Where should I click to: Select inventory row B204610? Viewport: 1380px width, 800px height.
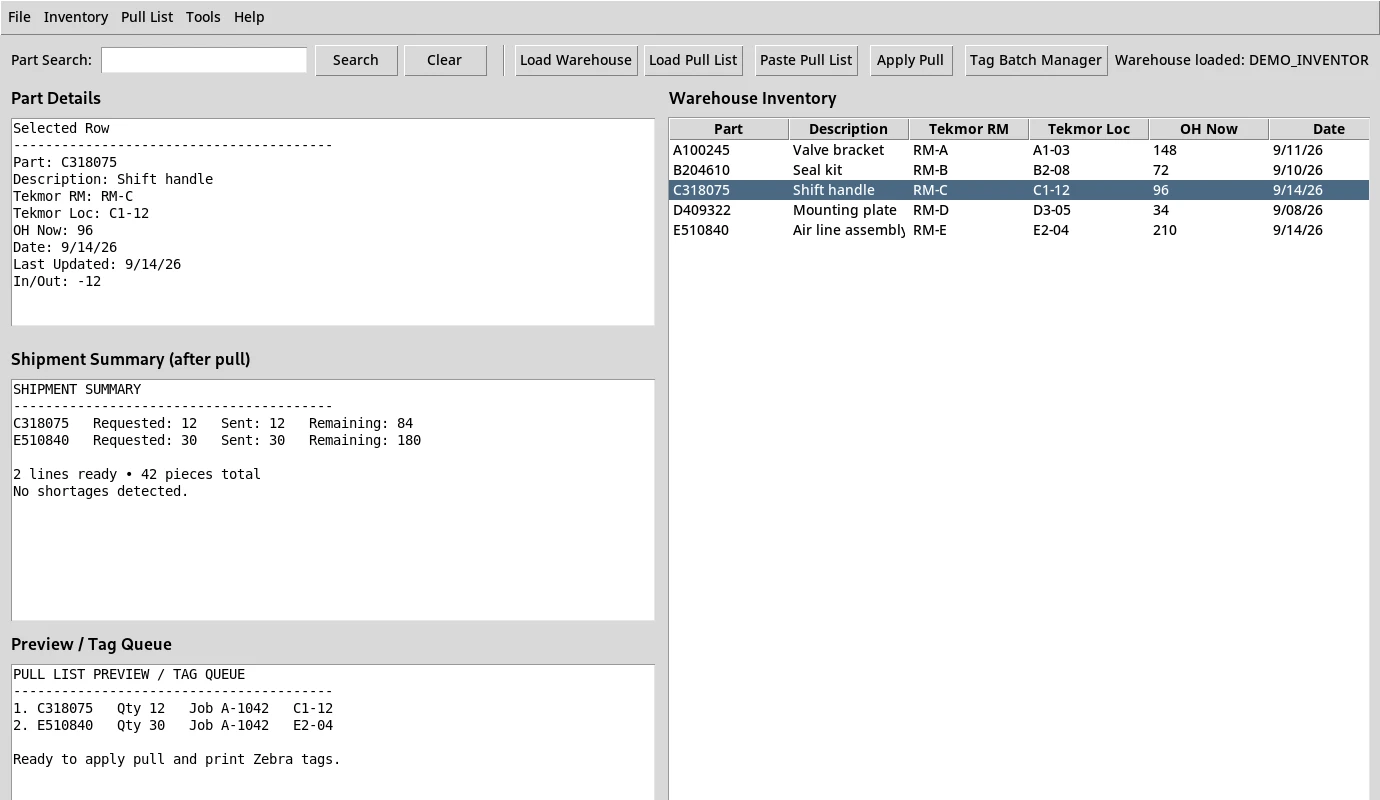[x=1019, y=170]
